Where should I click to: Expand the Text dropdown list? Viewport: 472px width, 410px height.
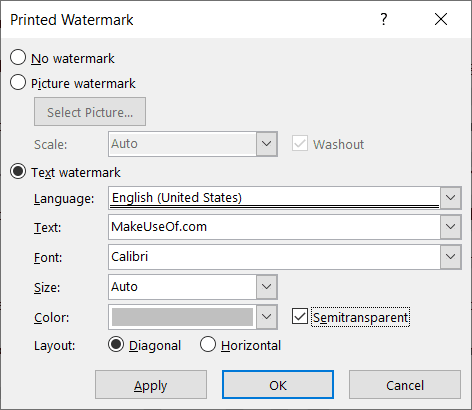(451, 227)
